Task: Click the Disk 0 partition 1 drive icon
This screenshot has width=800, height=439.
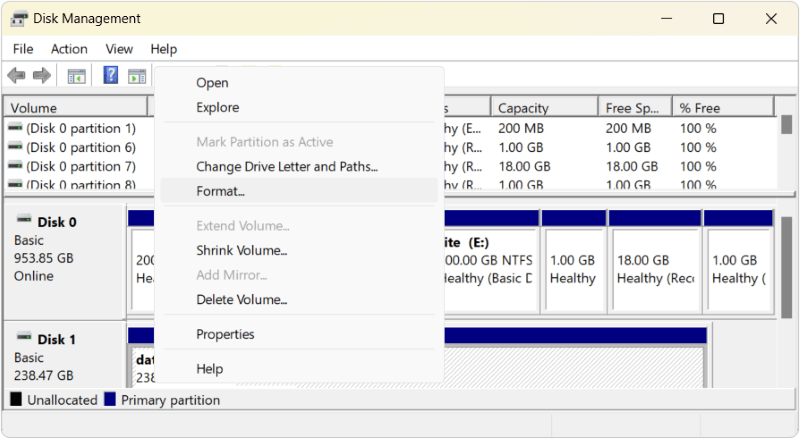Action: click(x=15, y=128)
